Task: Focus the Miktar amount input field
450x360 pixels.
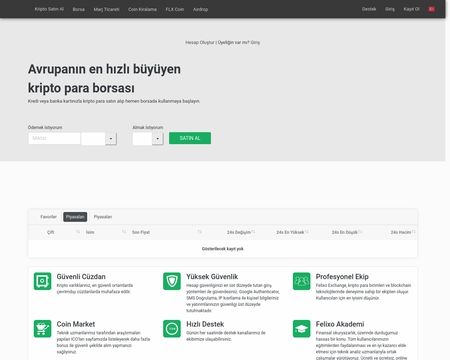Action: pyautogui.click(x=54, y=138)
